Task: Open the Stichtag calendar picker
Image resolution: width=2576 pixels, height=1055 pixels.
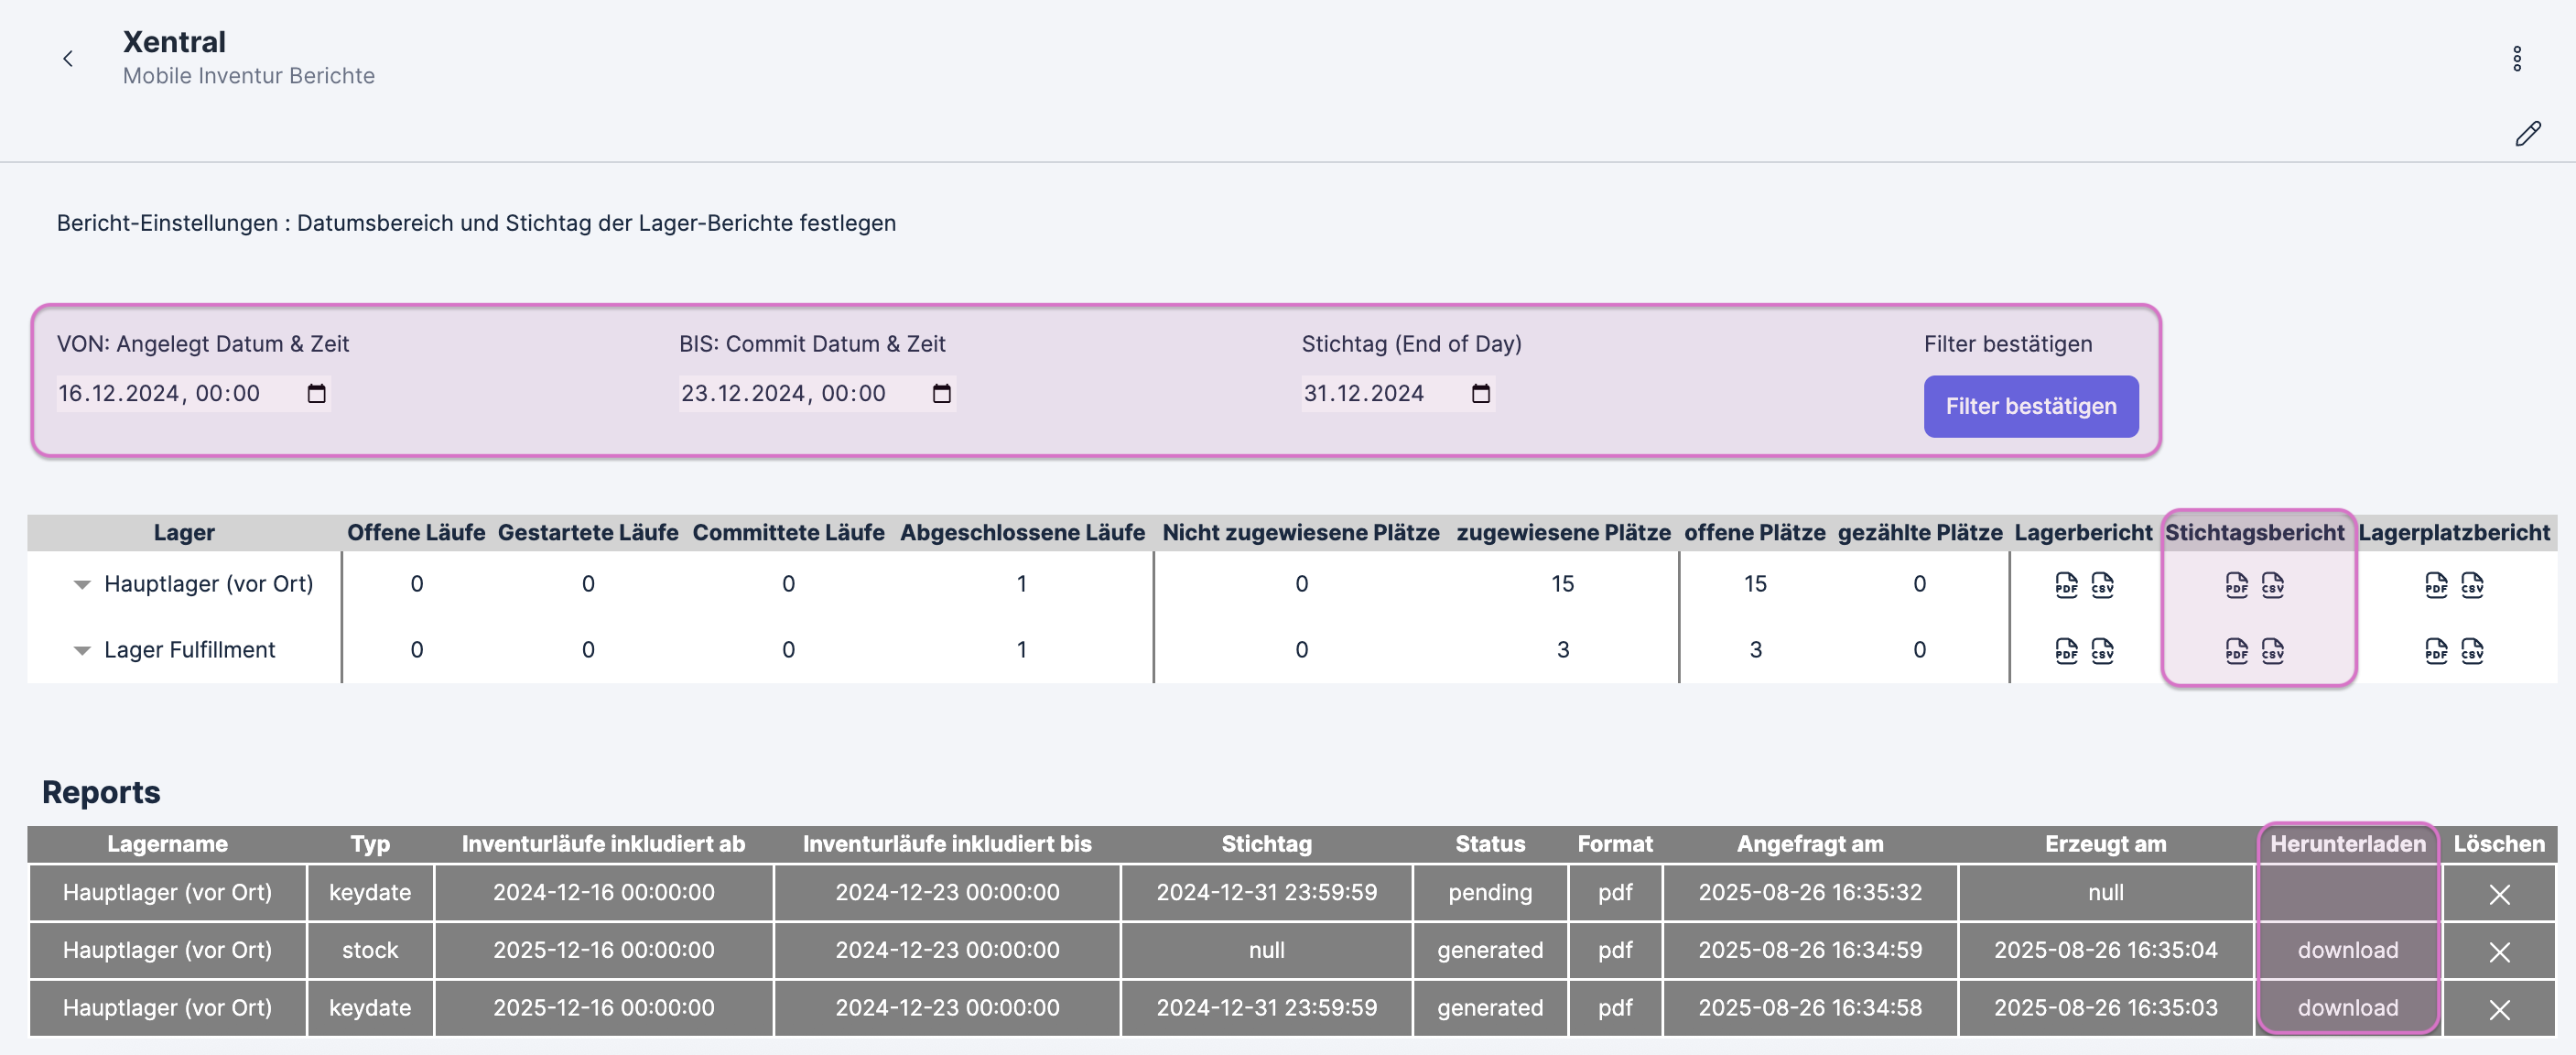Action: click(1481, 393)
